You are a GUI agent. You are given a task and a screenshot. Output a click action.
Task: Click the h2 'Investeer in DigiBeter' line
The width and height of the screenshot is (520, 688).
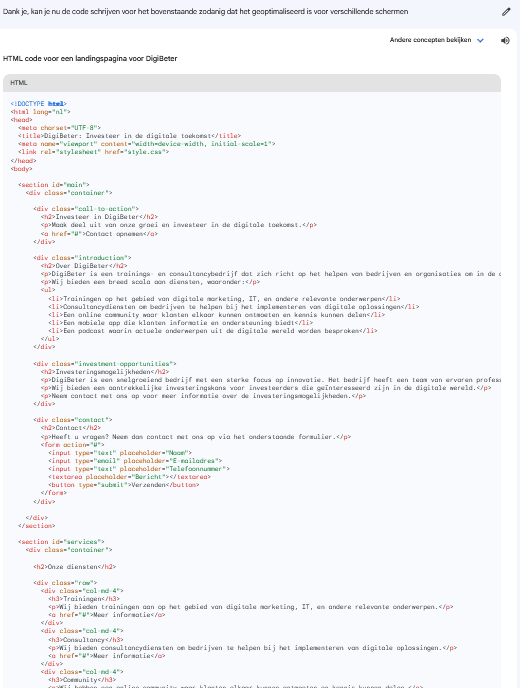coord(99,217)
